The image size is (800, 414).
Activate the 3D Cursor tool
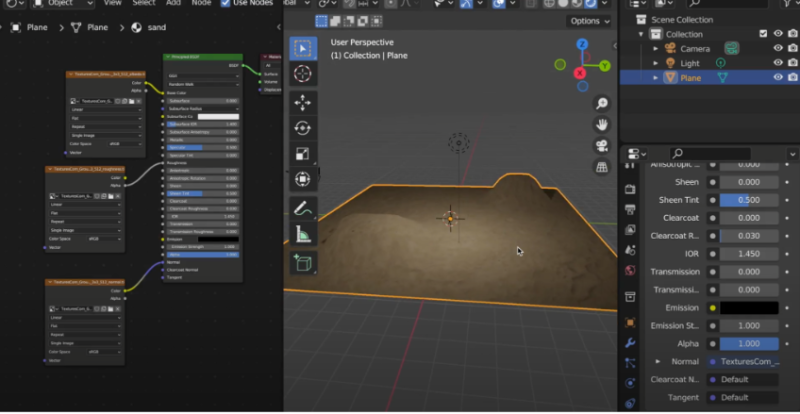303,74
